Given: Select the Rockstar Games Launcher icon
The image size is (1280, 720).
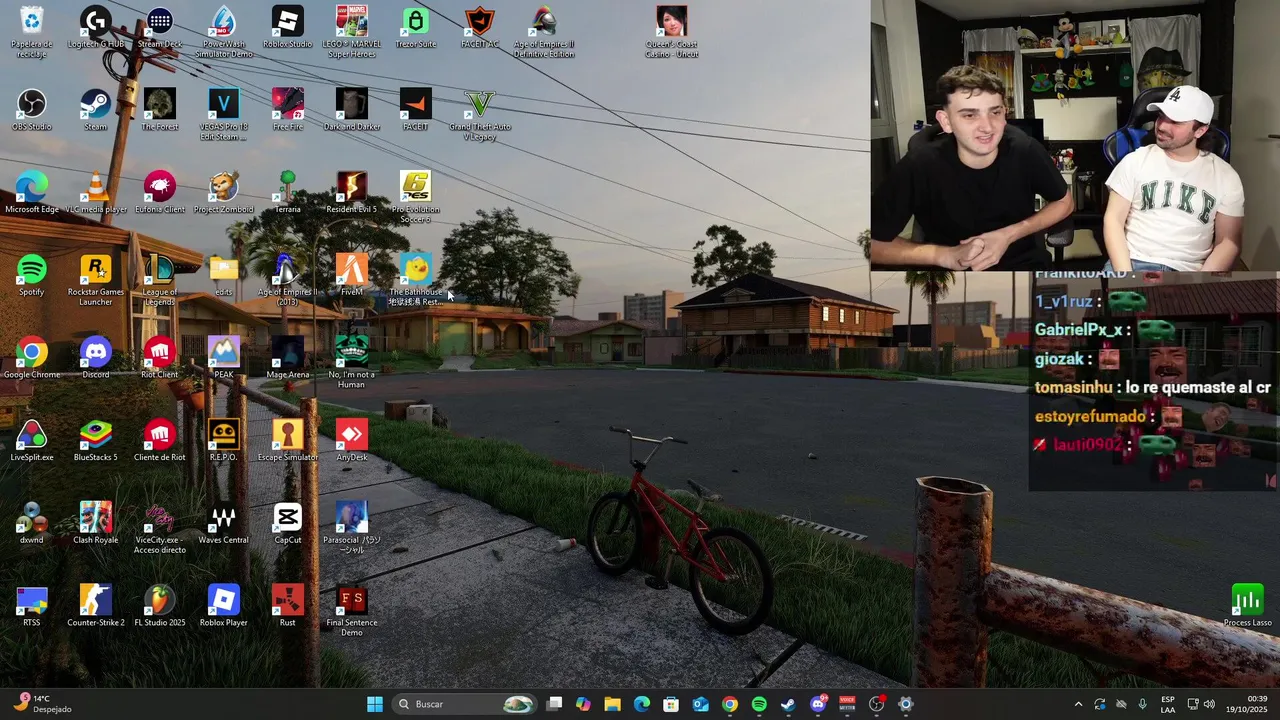Looking at the screenshot, I should [96, 280].
